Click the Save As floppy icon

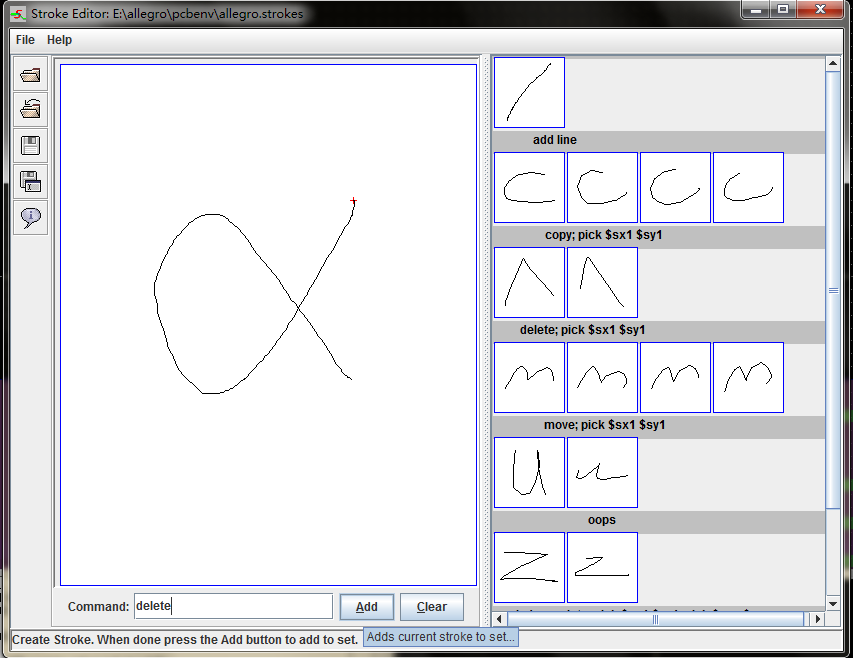(x=30, y=181)
